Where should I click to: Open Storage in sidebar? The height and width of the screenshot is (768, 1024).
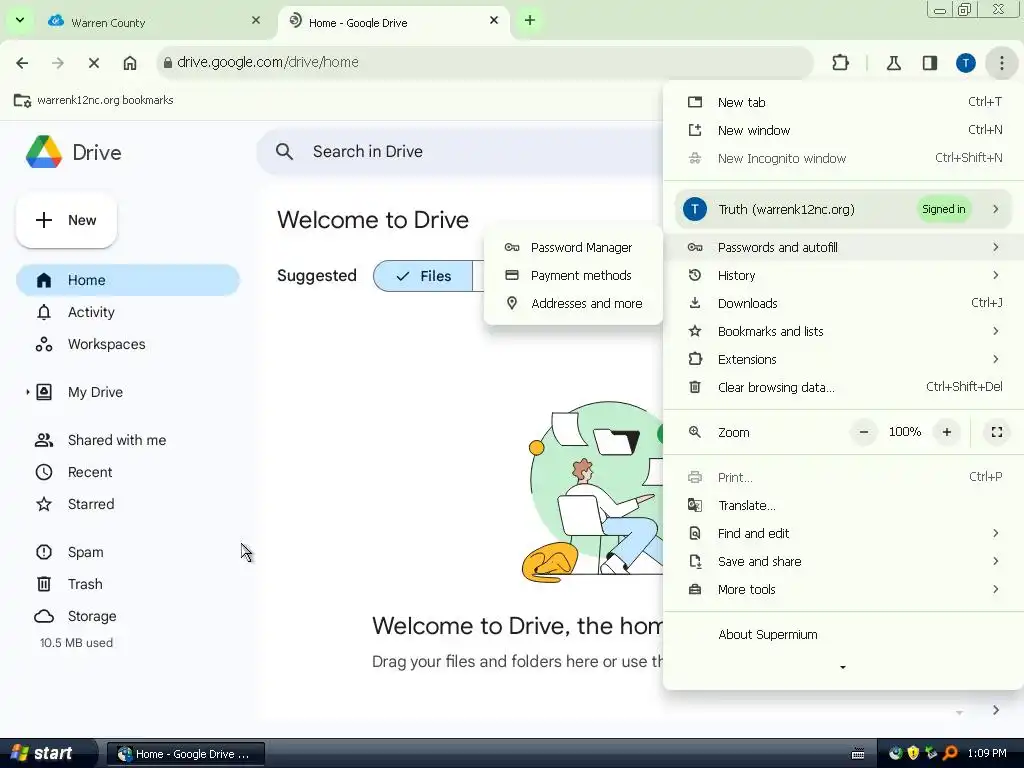tap(128, 616)
